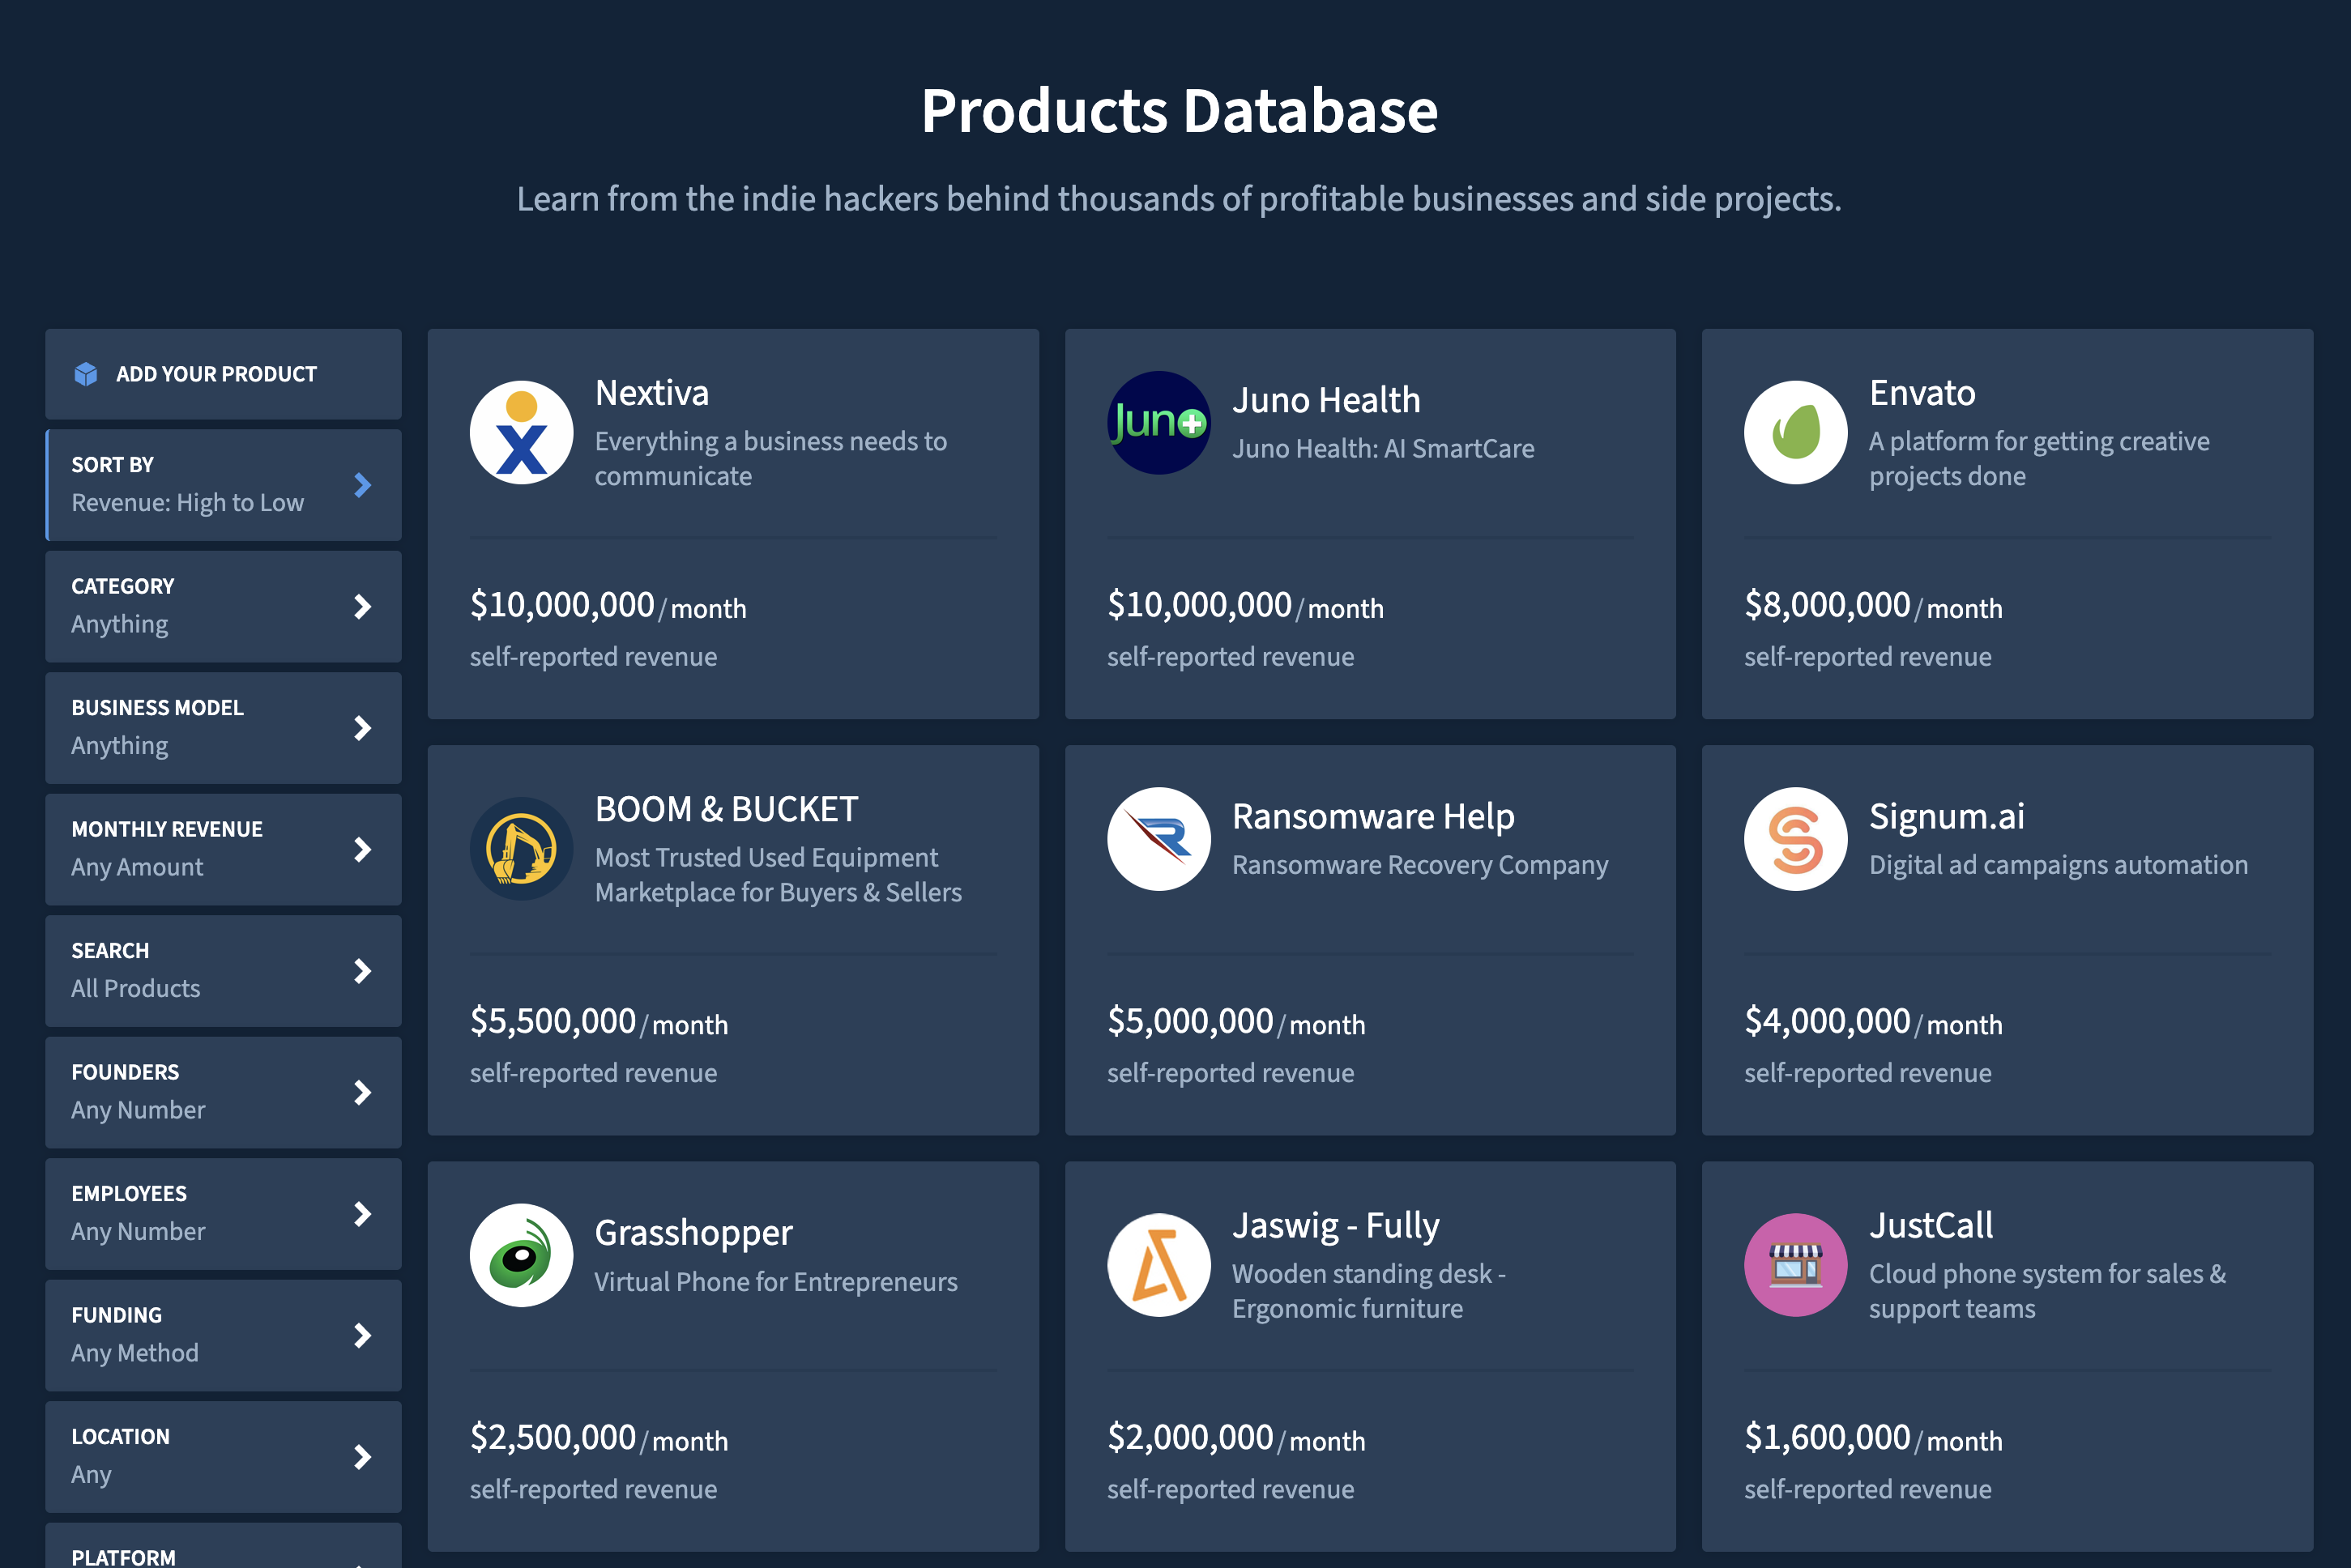The height and width of the screenshot is (1568, 2351).
Task: Click the Juno Health logo
Action: click(1158, 423)
